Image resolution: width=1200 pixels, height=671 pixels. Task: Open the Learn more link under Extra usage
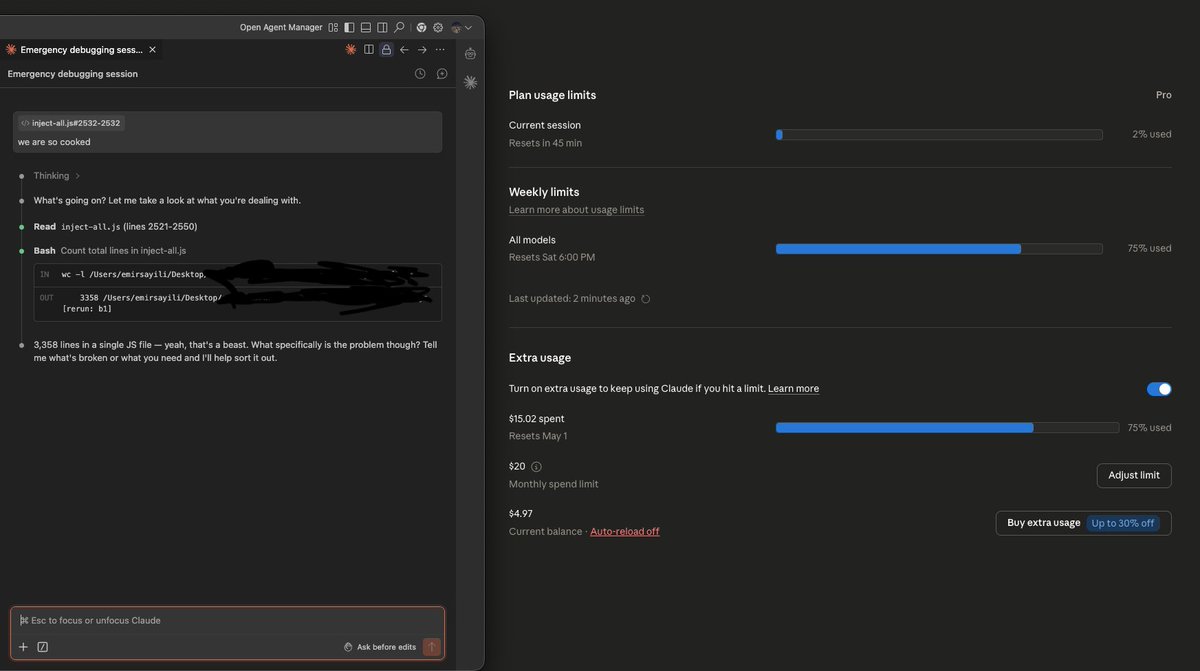[793, 388]
